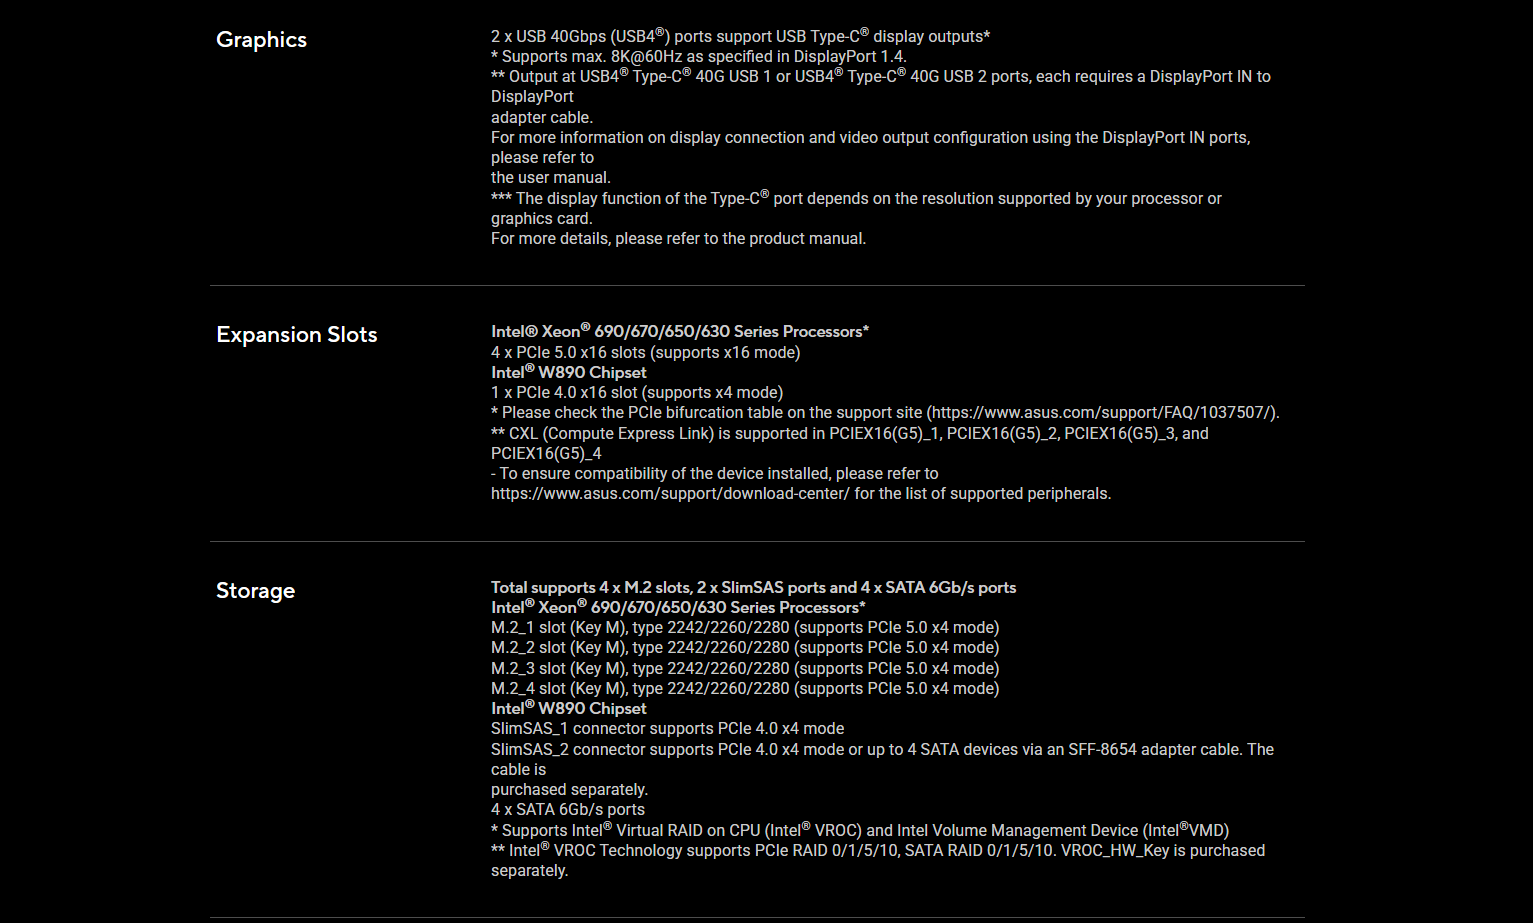
Task: Click Xeon Series Processors heading under Expansion Slots
Action: pyautogui.click(x=679, y=332)
